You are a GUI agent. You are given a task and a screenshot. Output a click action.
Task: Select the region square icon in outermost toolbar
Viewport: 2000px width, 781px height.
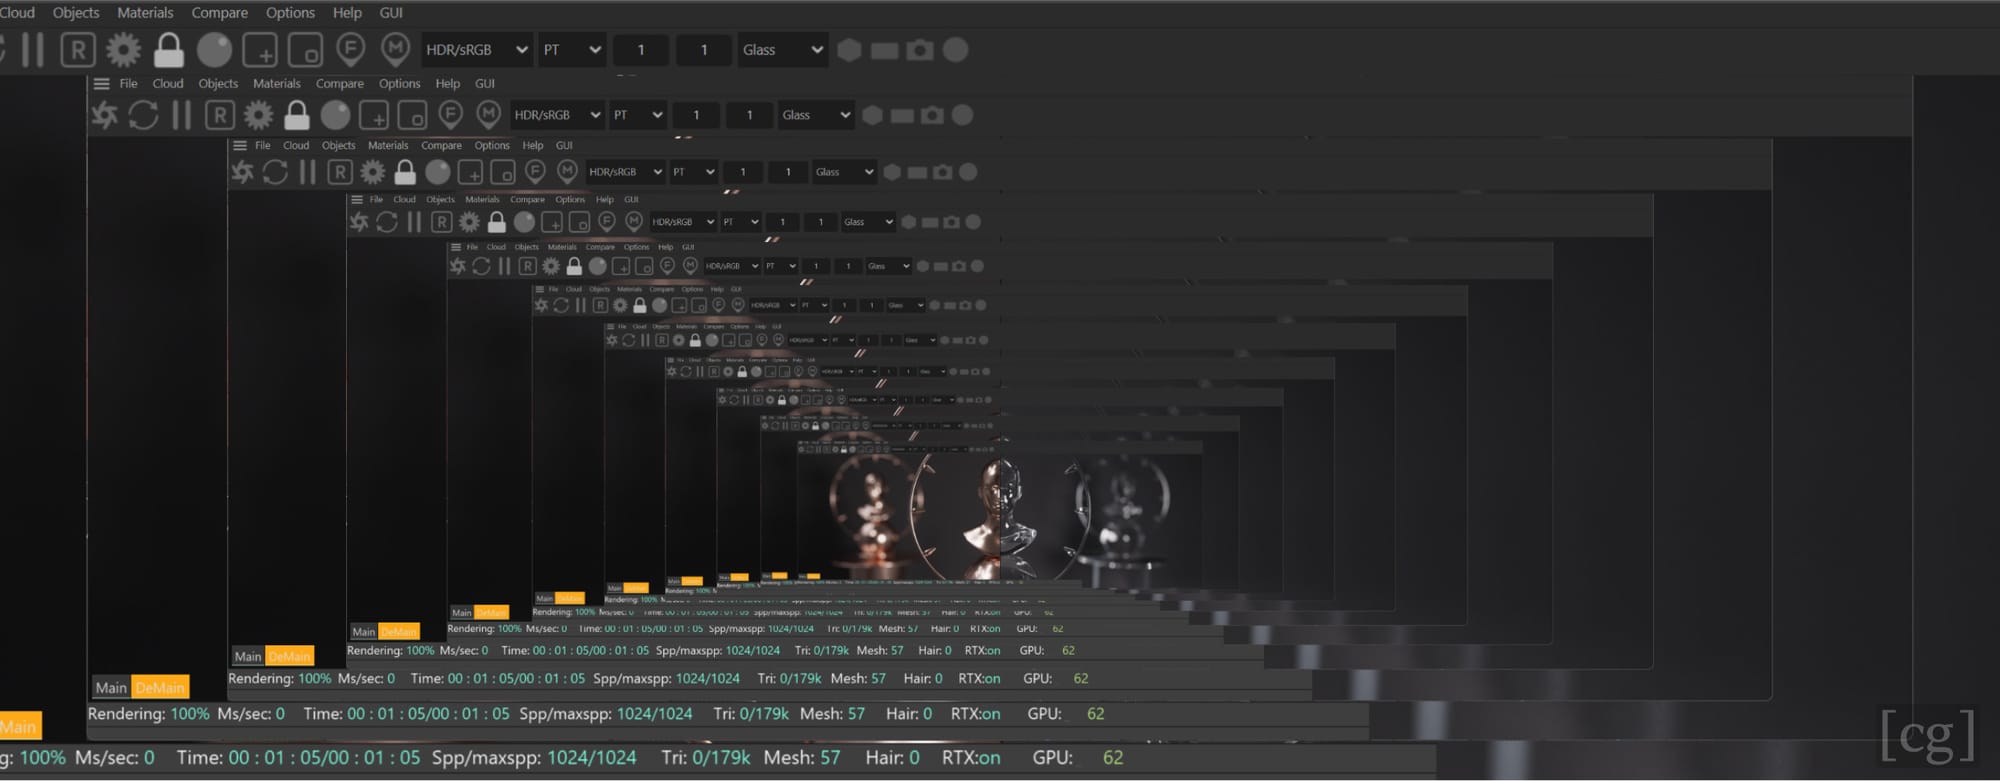tap(305, 49)
